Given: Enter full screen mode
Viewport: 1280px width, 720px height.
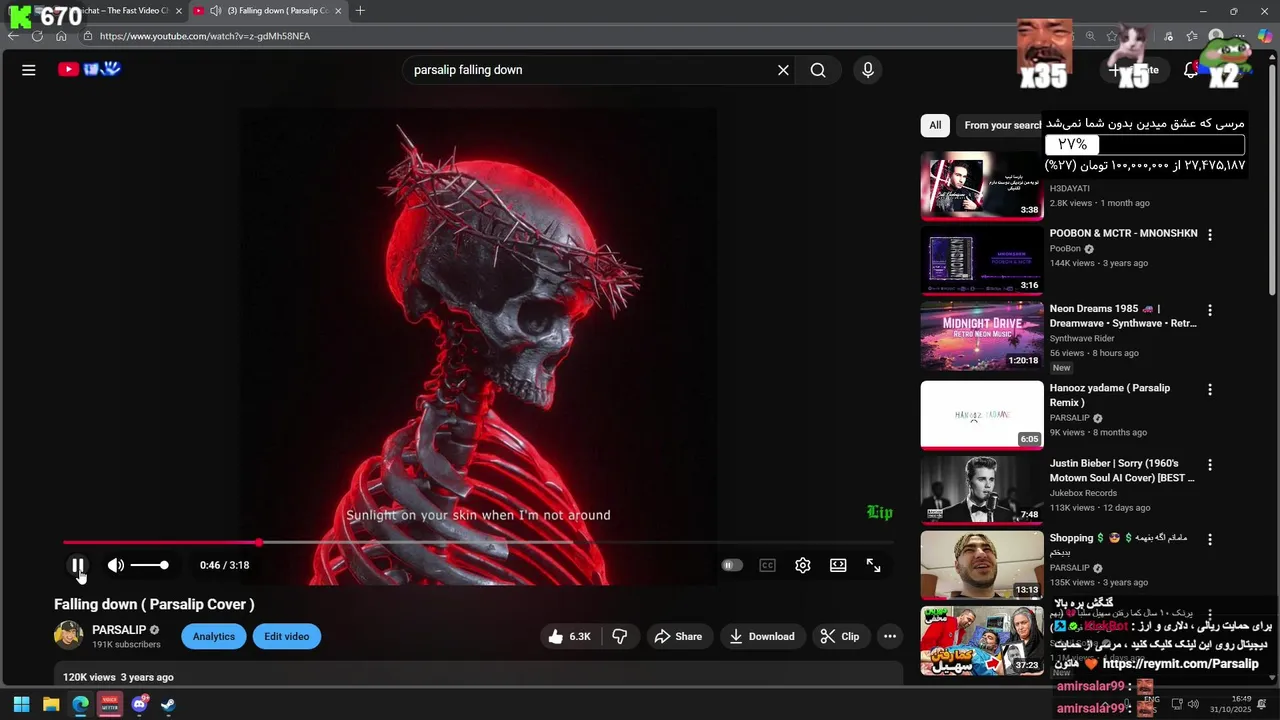Looking at the screenshot, I should [874, 565].
